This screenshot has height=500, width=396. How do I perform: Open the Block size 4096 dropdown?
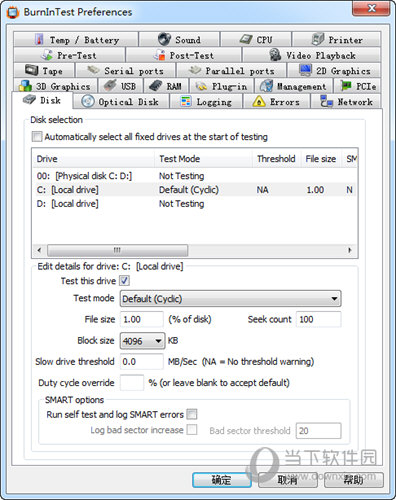(142, 341)
